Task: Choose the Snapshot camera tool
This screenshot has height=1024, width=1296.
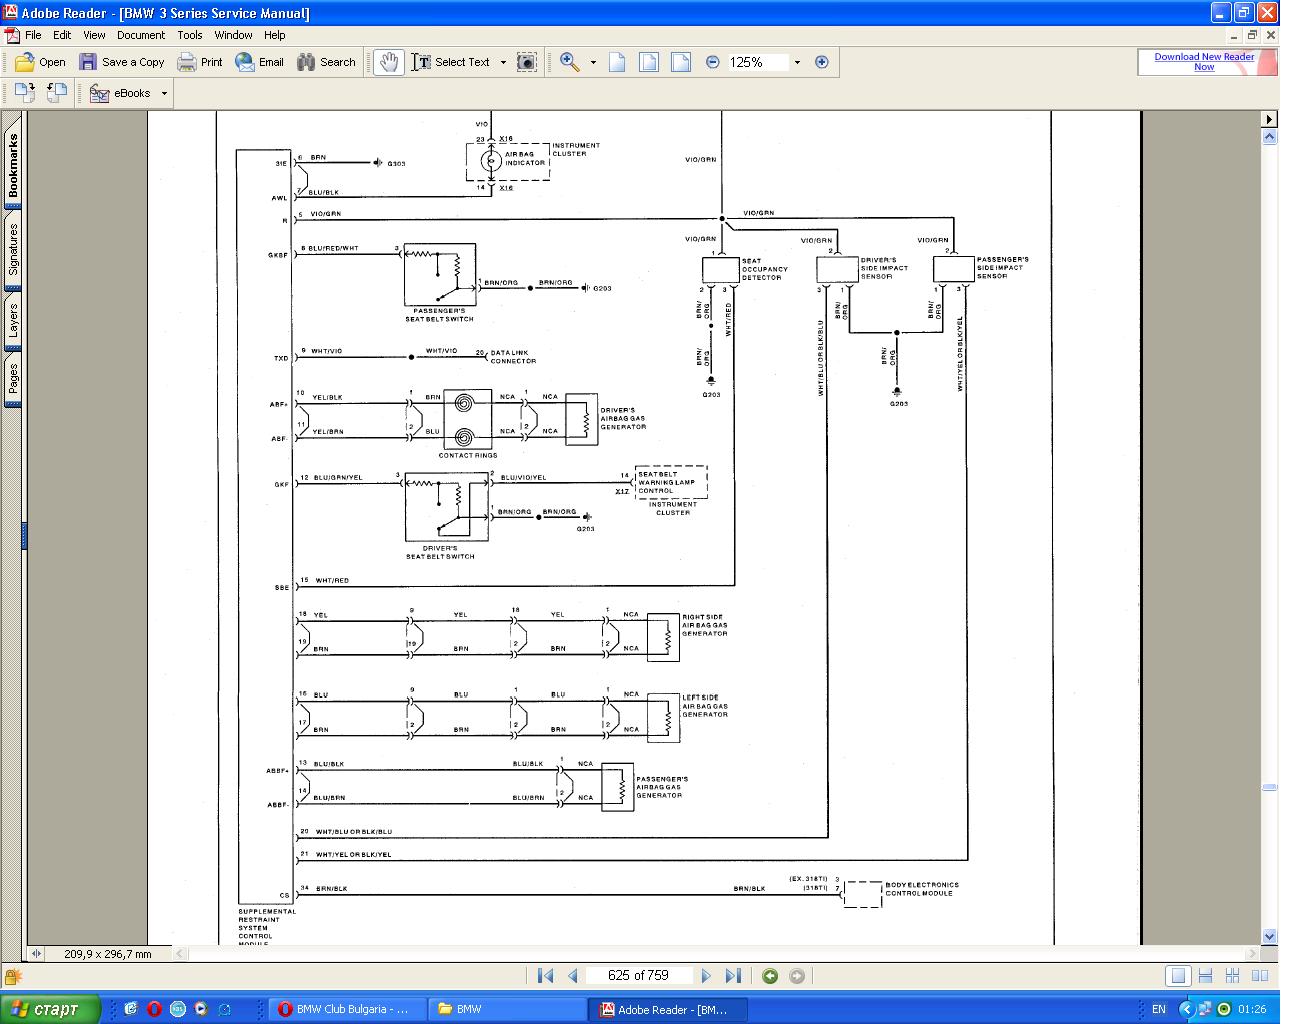Action: point(526,62)
